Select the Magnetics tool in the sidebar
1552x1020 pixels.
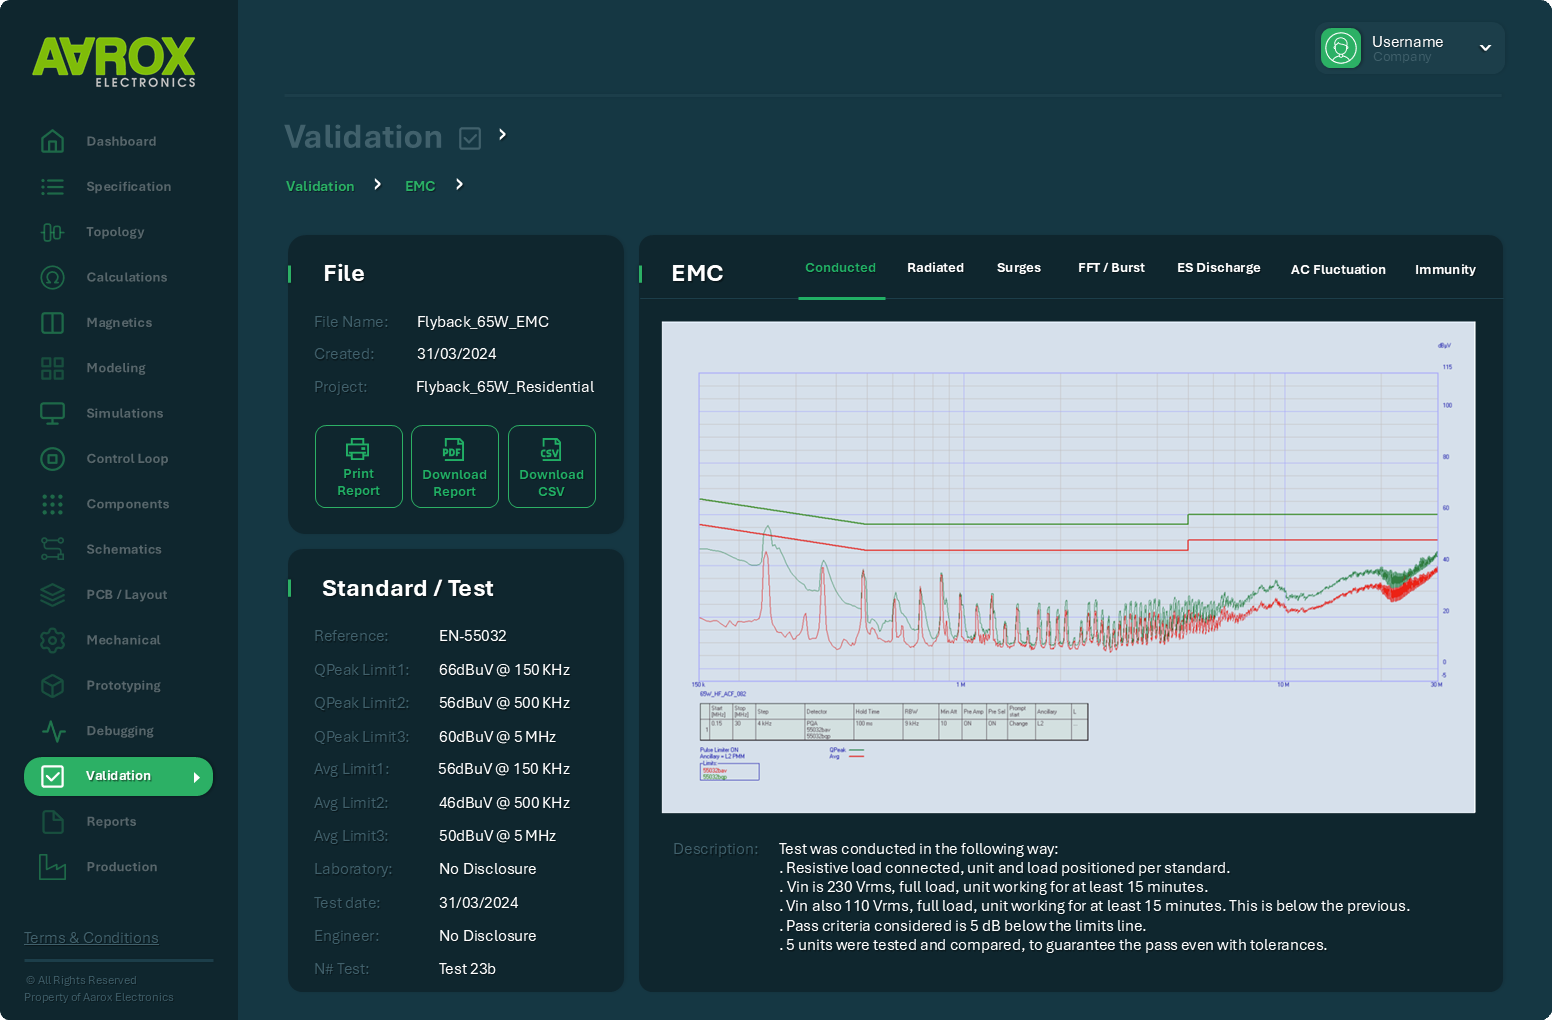119,322
